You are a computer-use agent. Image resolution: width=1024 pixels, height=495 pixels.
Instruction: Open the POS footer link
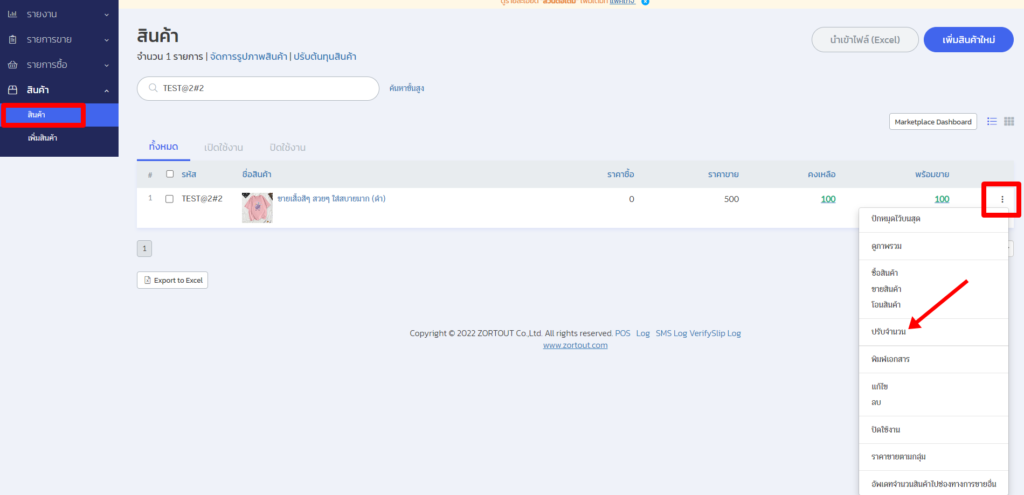(x=622, y=333)
